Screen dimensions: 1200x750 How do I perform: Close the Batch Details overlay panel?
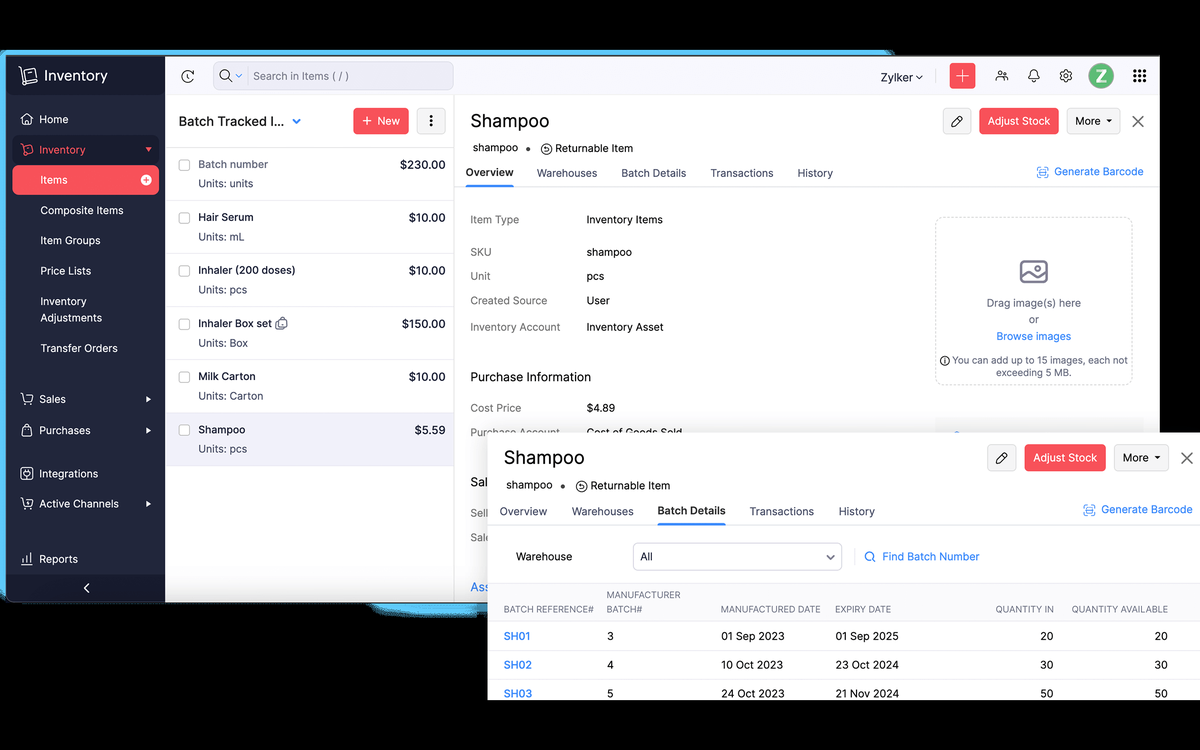click(x=1187, y=458)
